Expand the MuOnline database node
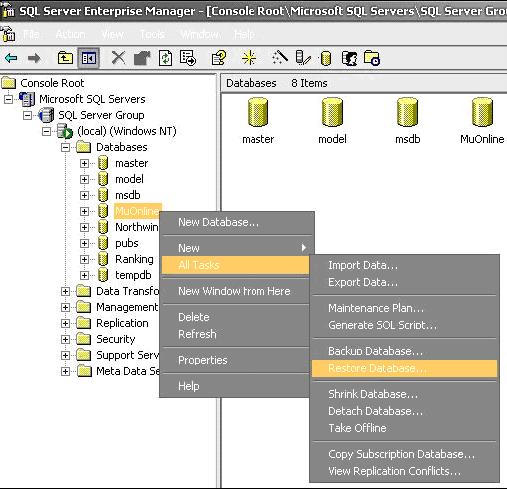This screenshot has width=507, height=489. click(x=84, y=211)
